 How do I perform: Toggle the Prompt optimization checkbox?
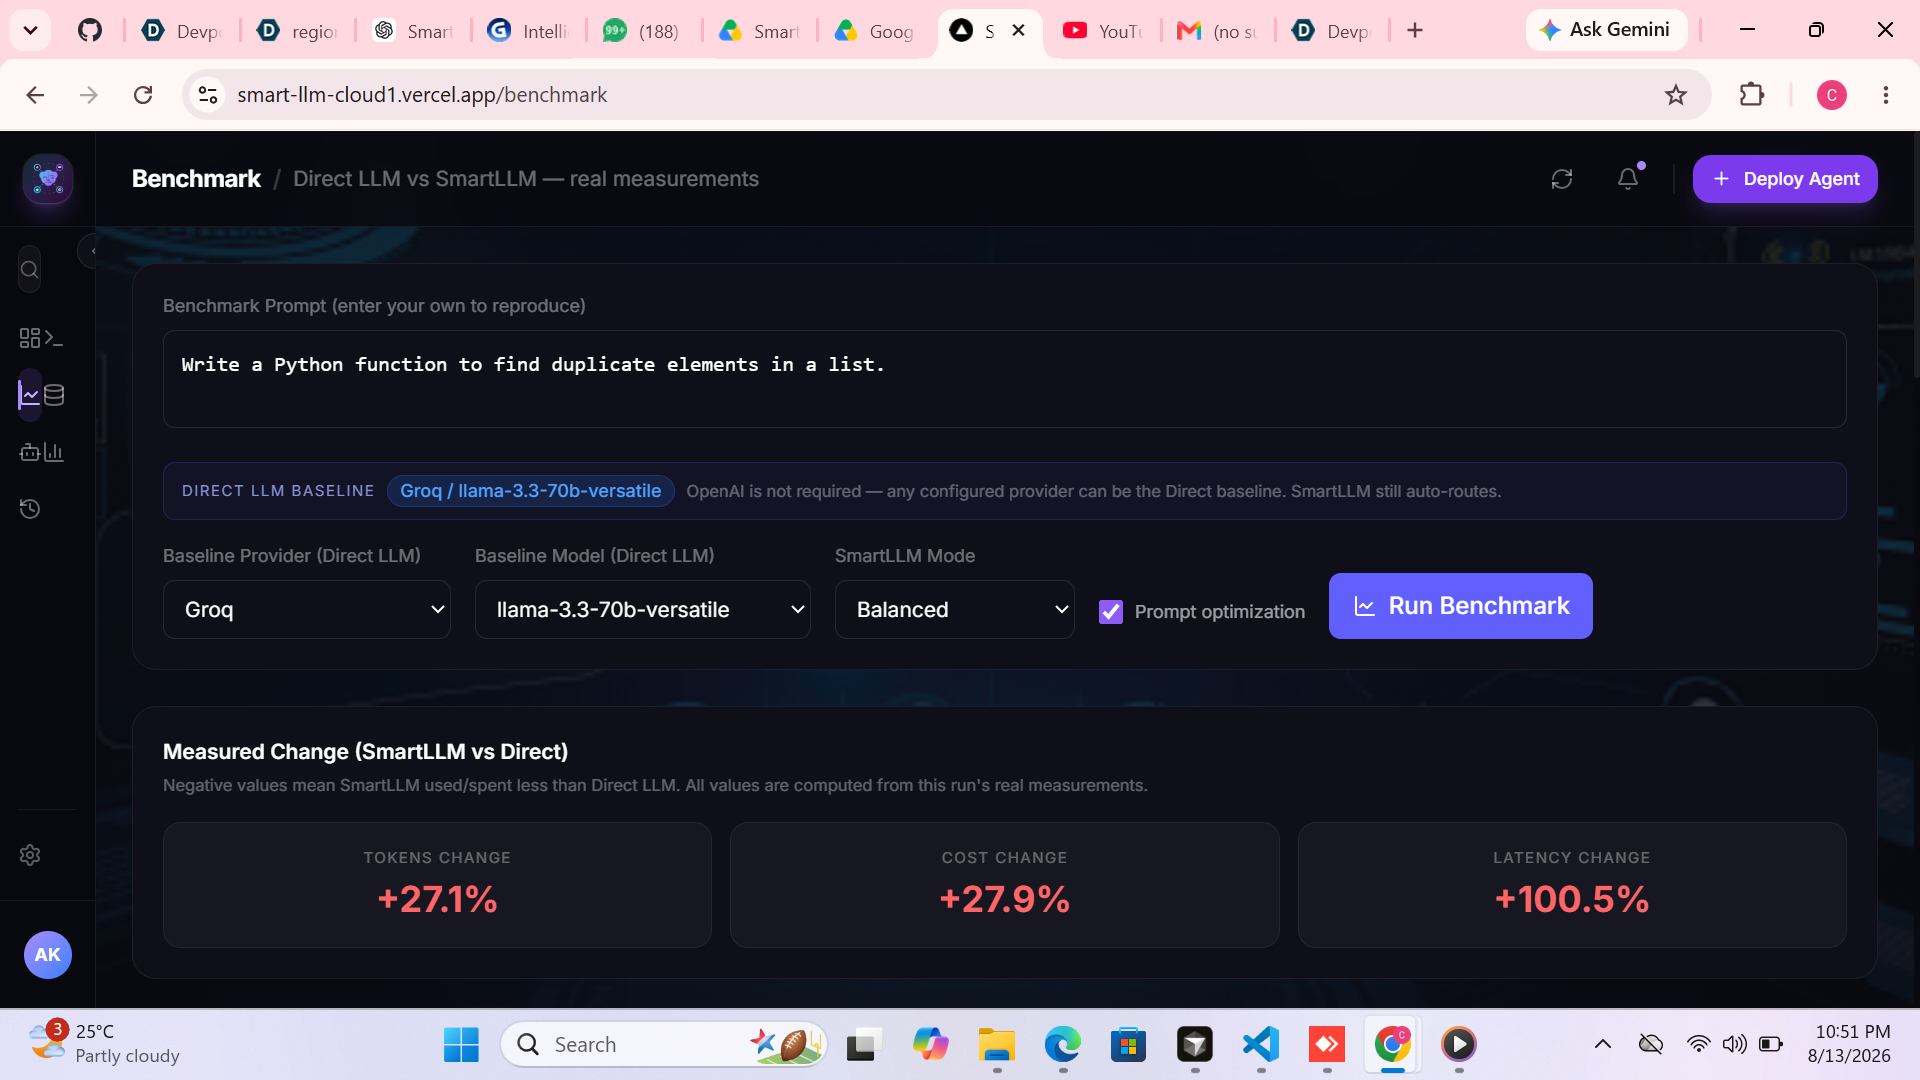click(x=1111, y=612)
